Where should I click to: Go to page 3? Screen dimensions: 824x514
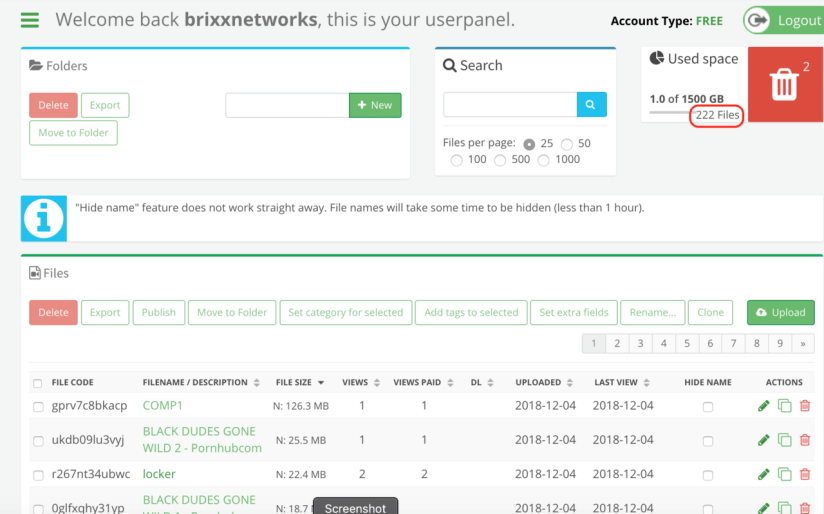640,343
